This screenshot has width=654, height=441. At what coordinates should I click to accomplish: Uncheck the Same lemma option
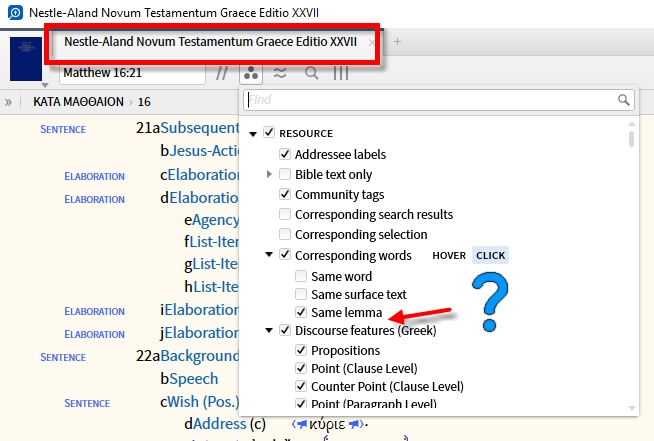pos(301,312)
